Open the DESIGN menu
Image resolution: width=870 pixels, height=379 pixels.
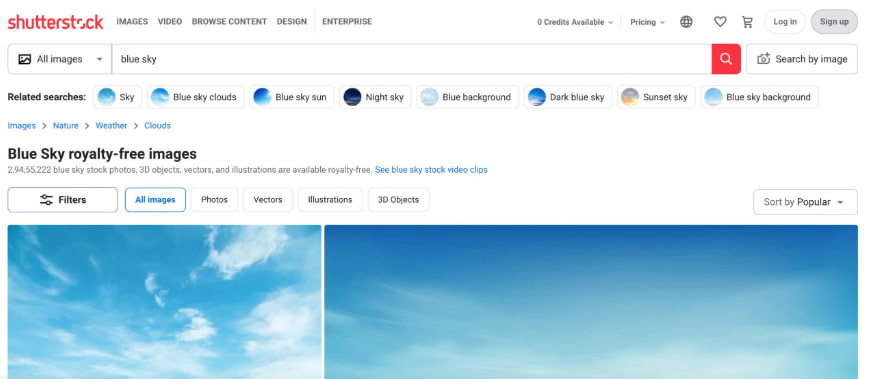[x=292, y=22]
